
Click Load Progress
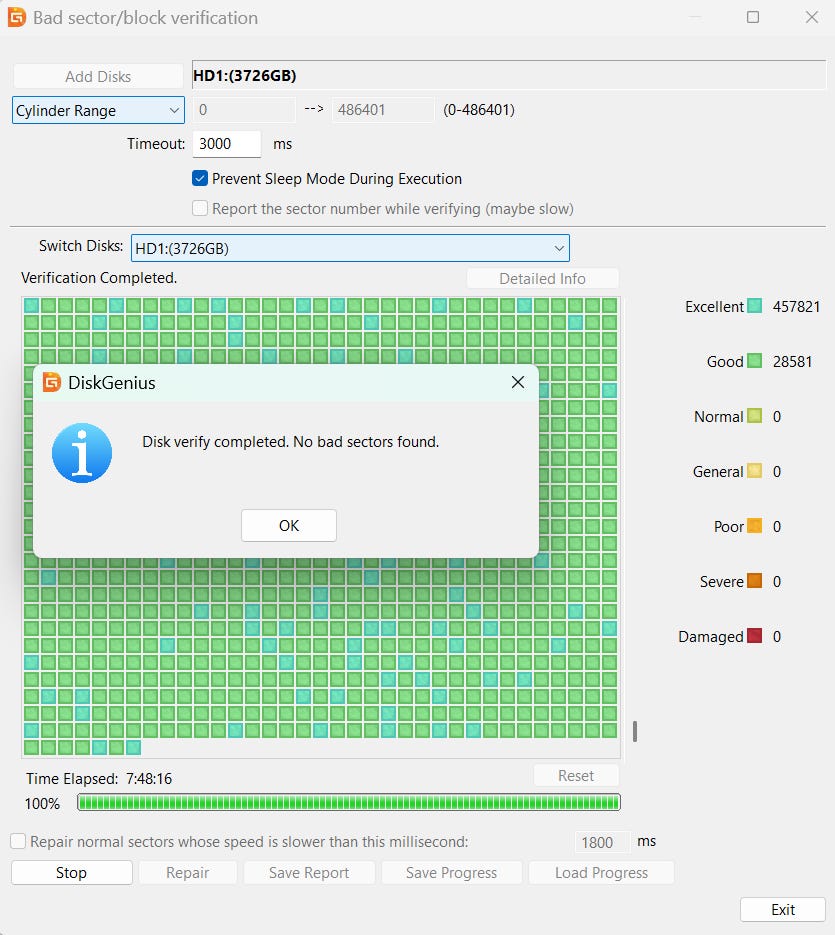coord(601,872)
